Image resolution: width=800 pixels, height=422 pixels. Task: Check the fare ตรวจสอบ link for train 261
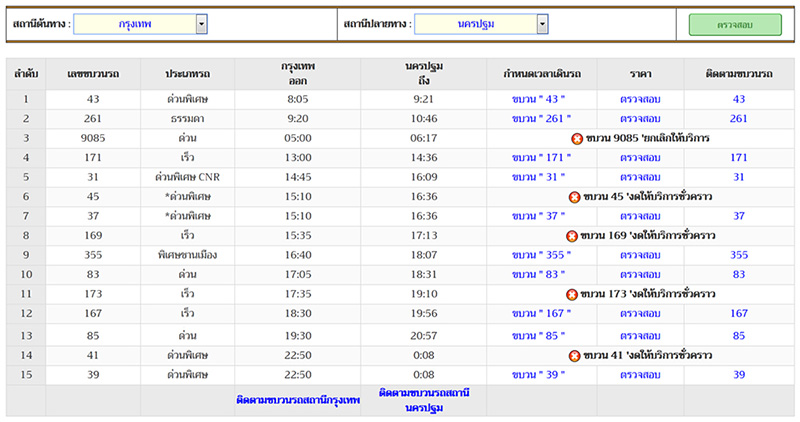tap(641, 119)
